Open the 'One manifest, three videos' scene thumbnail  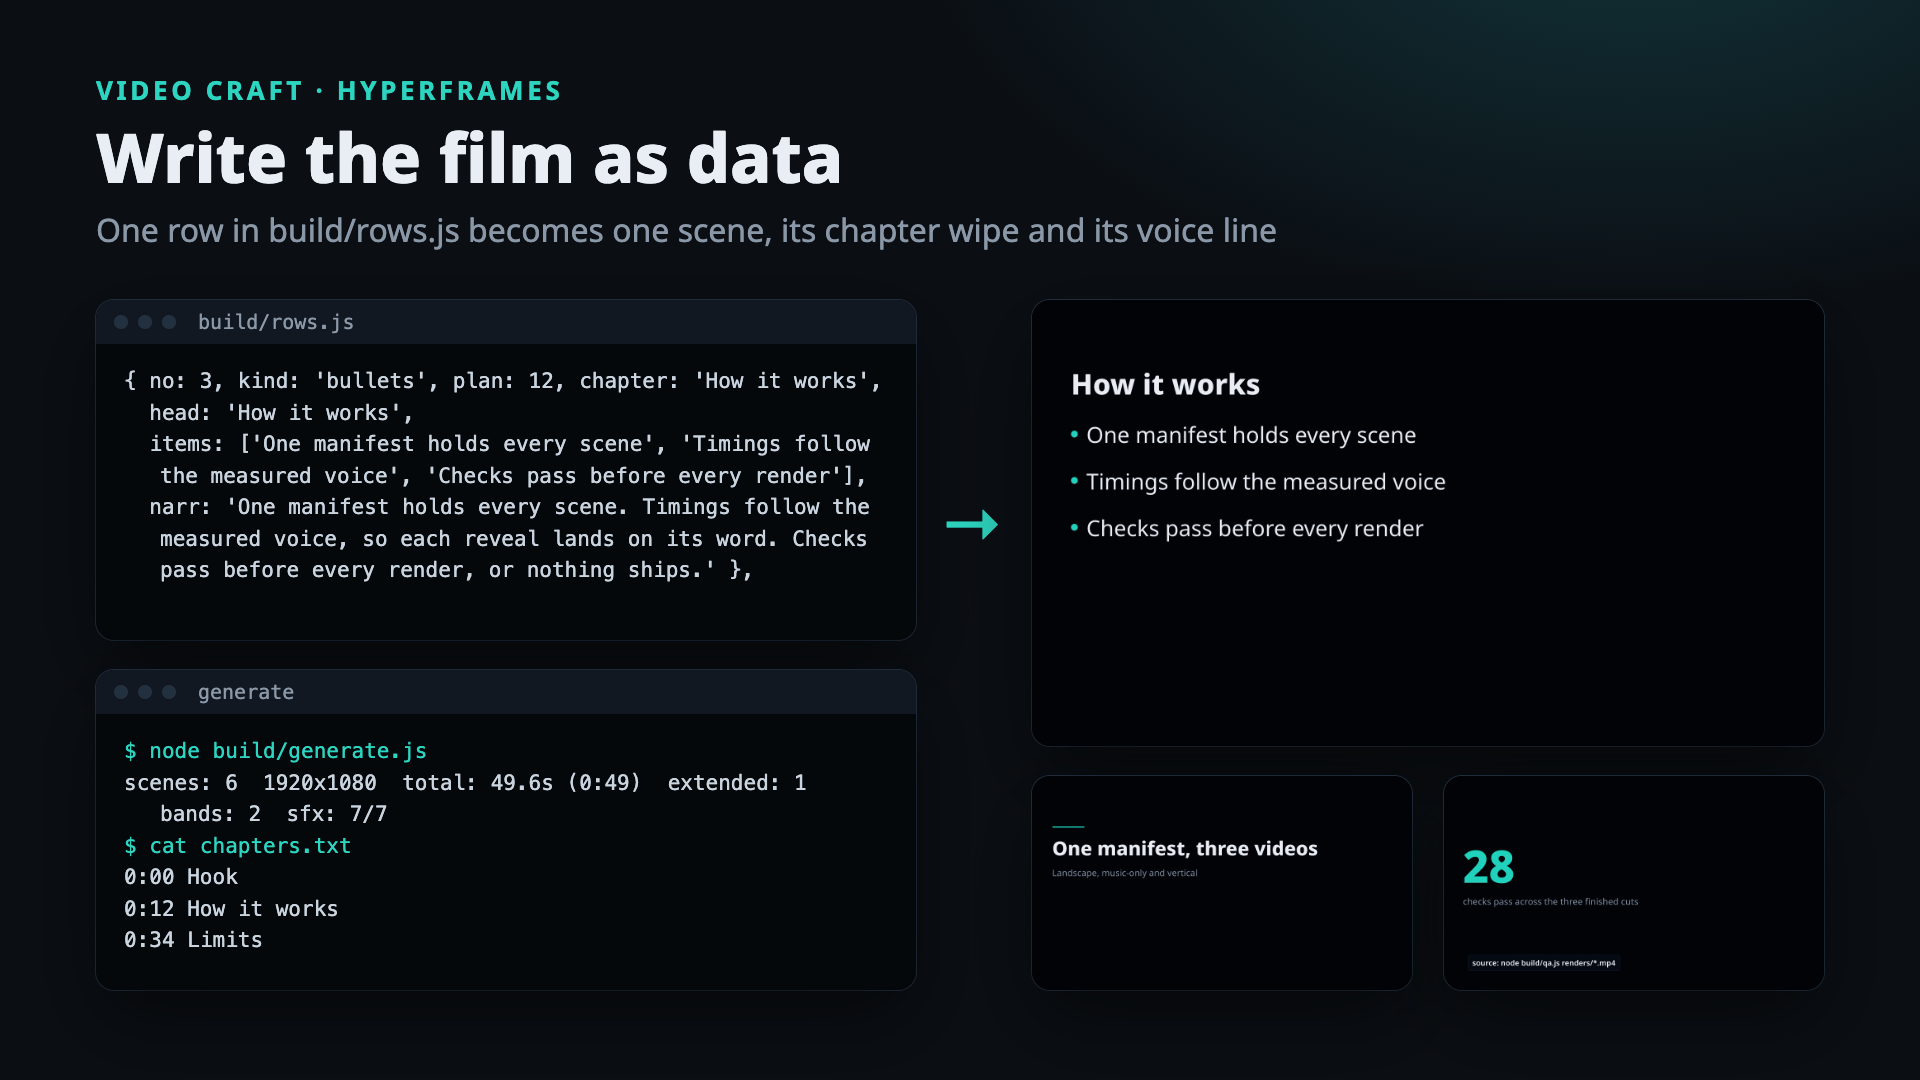1222,883
